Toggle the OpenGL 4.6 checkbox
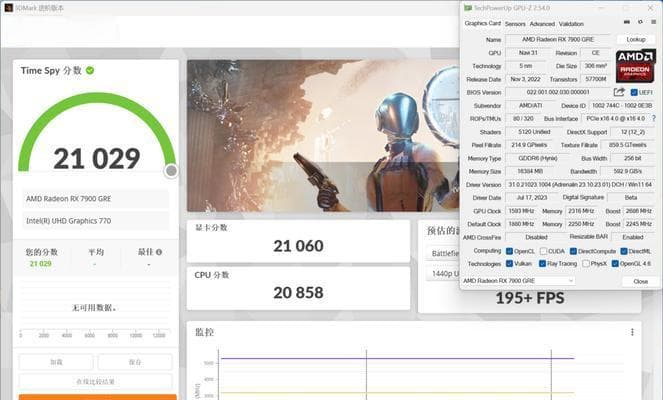This screenshot has height=400, width=663. coord(615,263)
